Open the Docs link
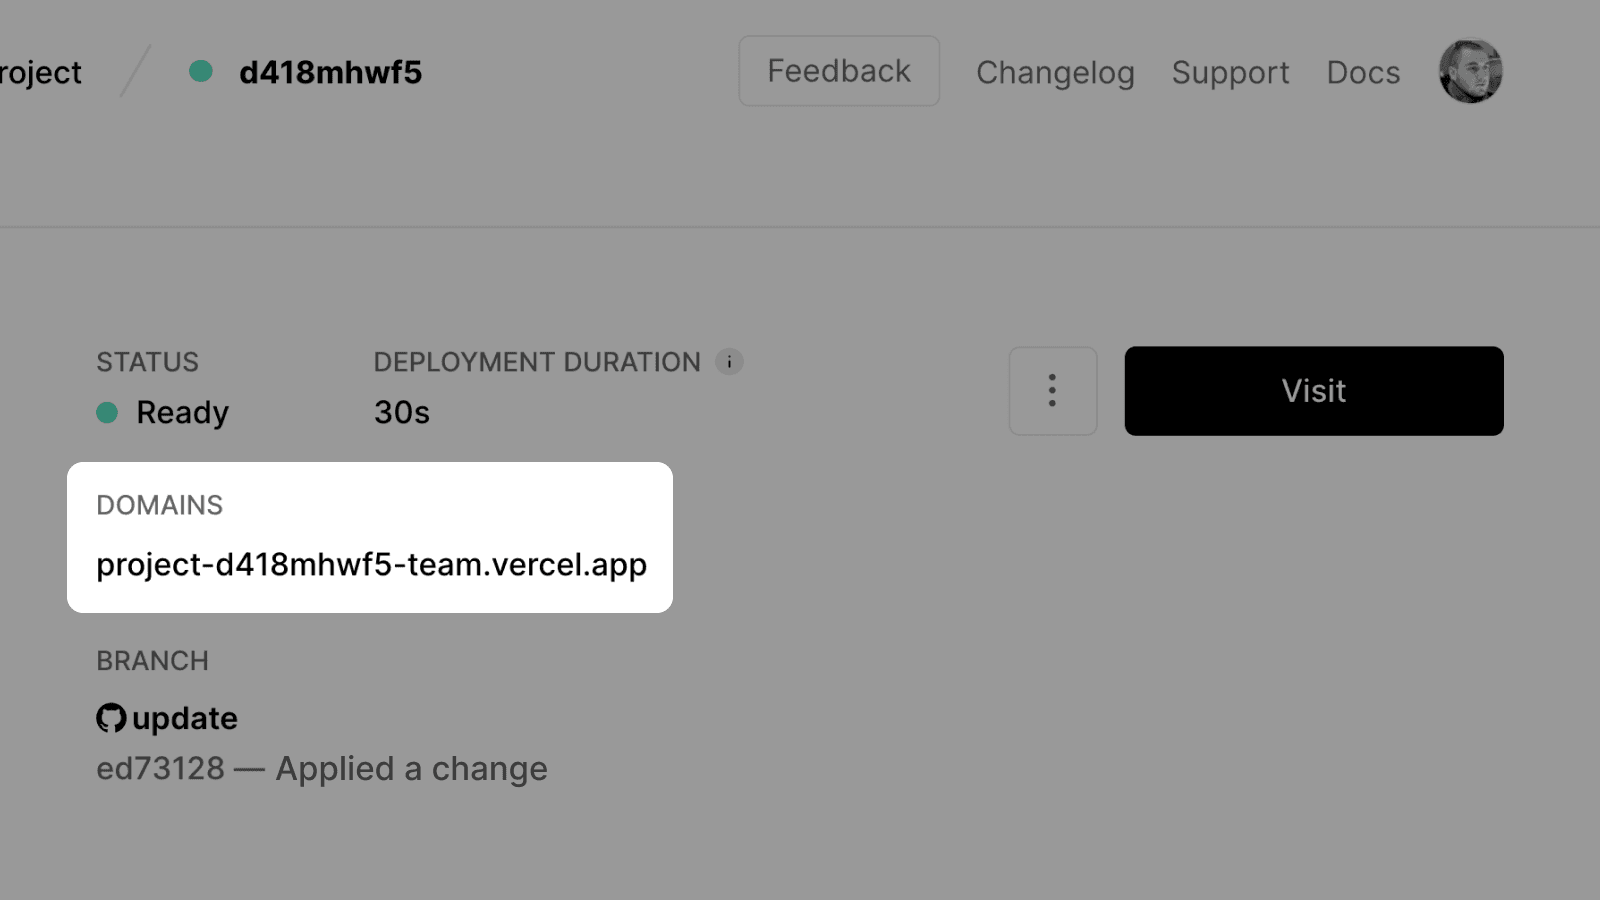This screenshot has height=900, width=1600. [x=1363, y=72]
